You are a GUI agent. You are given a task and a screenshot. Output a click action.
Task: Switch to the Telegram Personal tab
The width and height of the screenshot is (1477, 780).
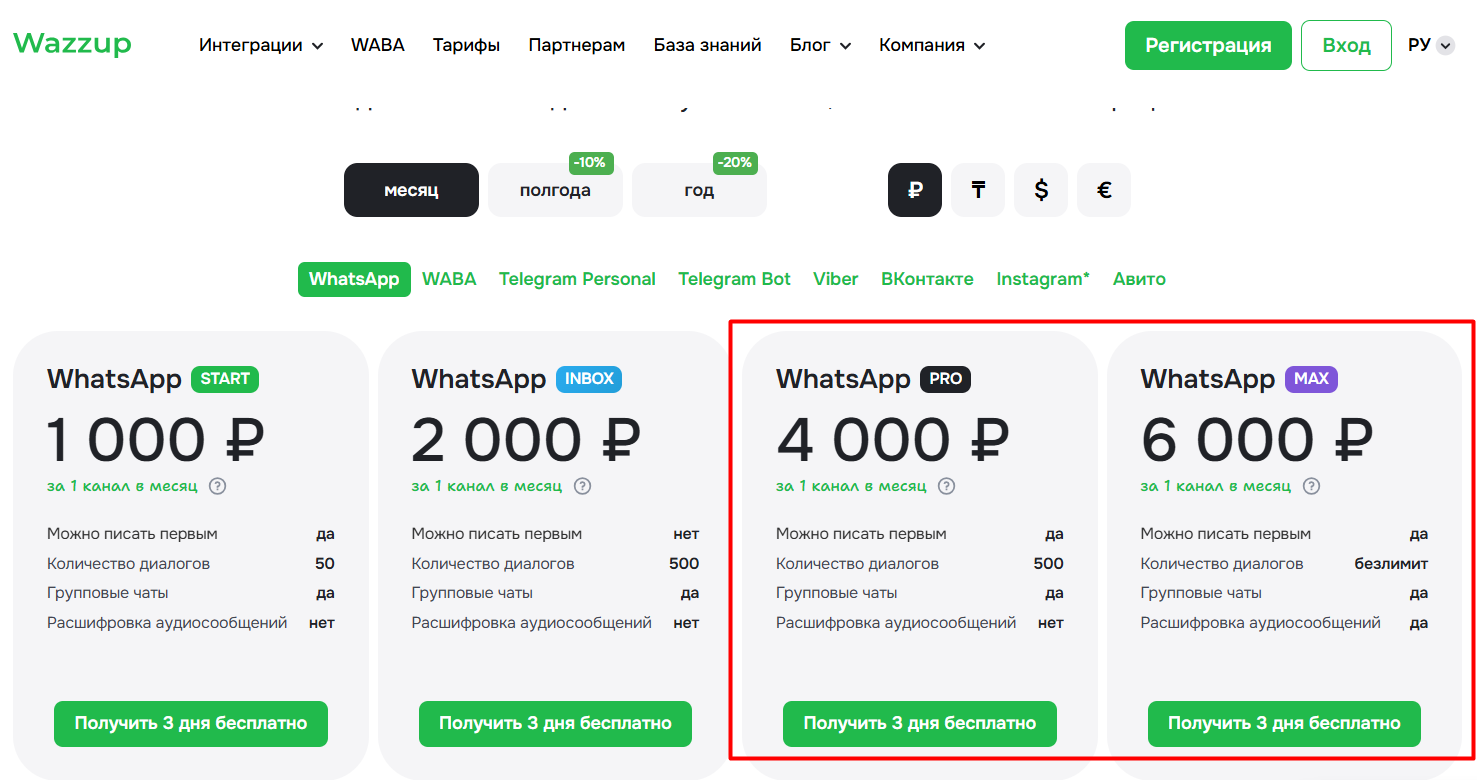[577, 279]
